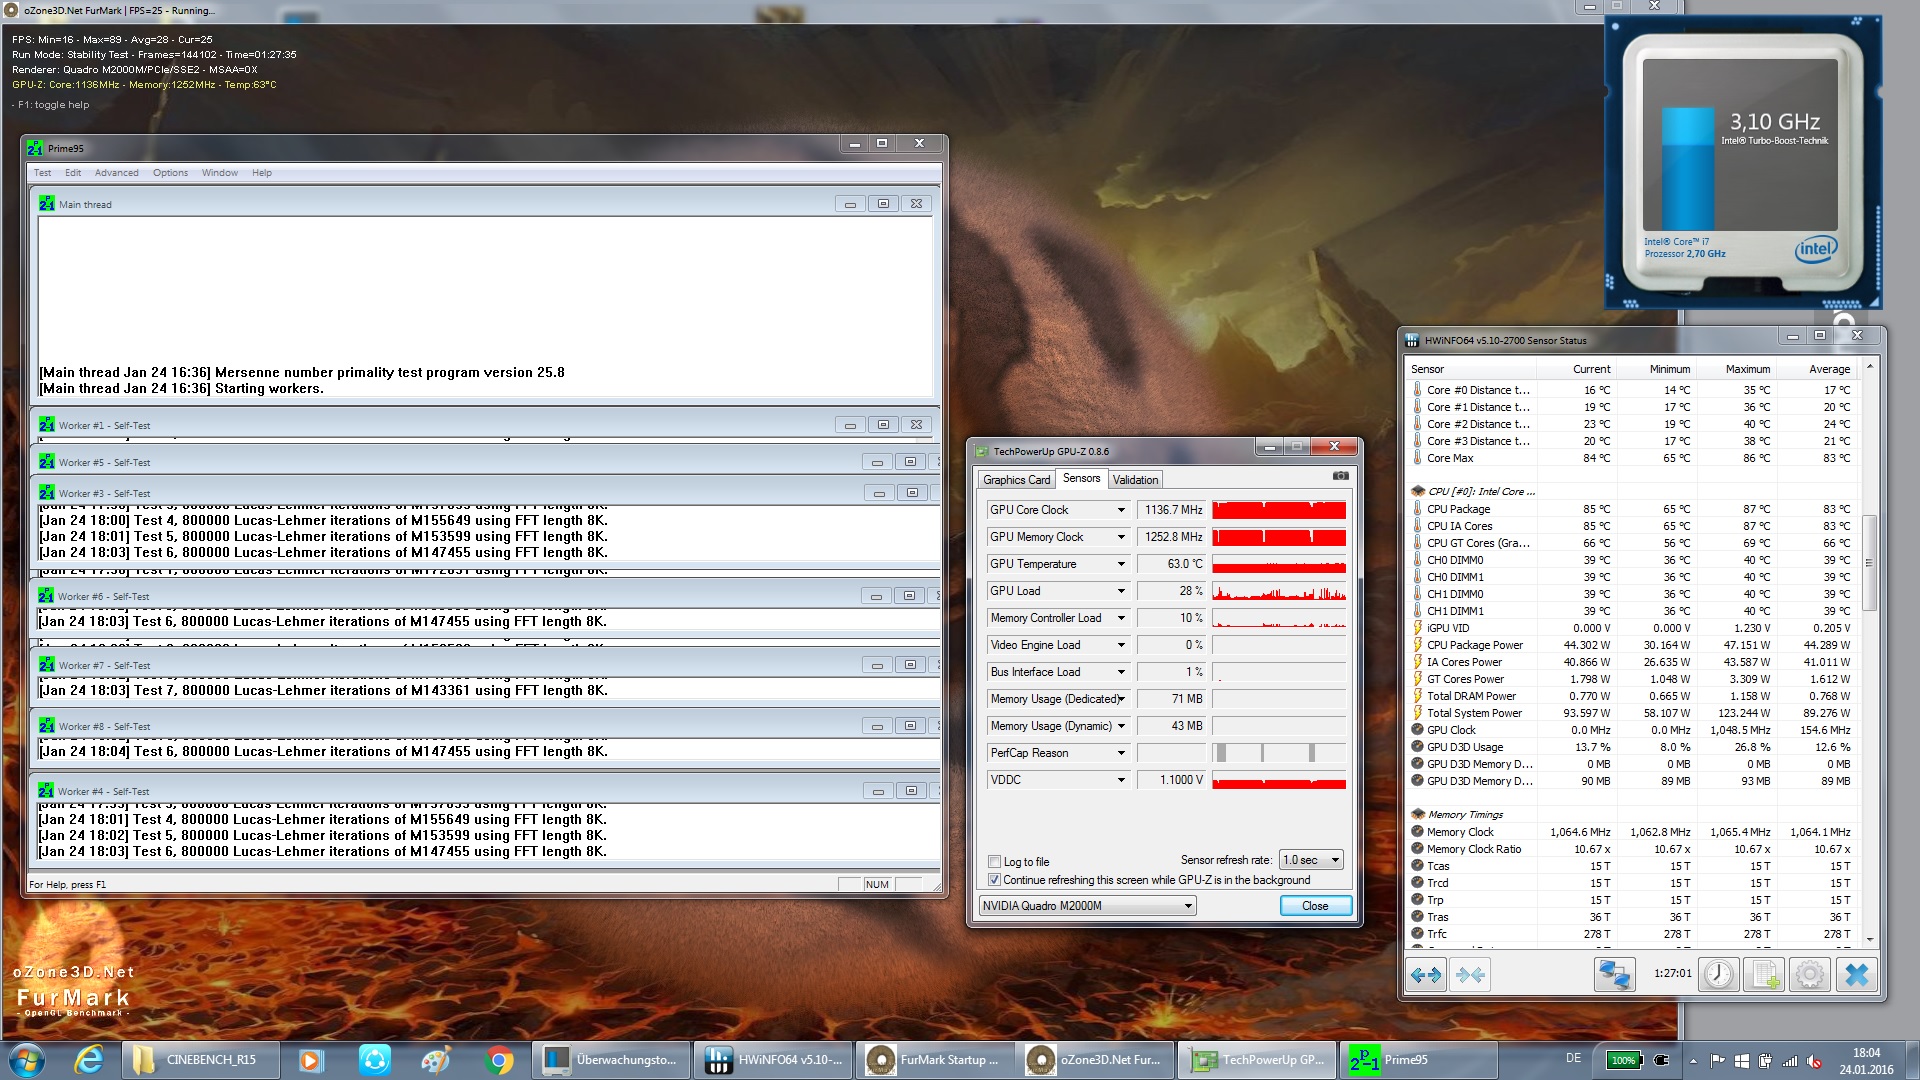The width and height of the screenshot is (1920, 1080).
Task: Open Prime95 Advanced menu
Action: (x=116, y=173)
